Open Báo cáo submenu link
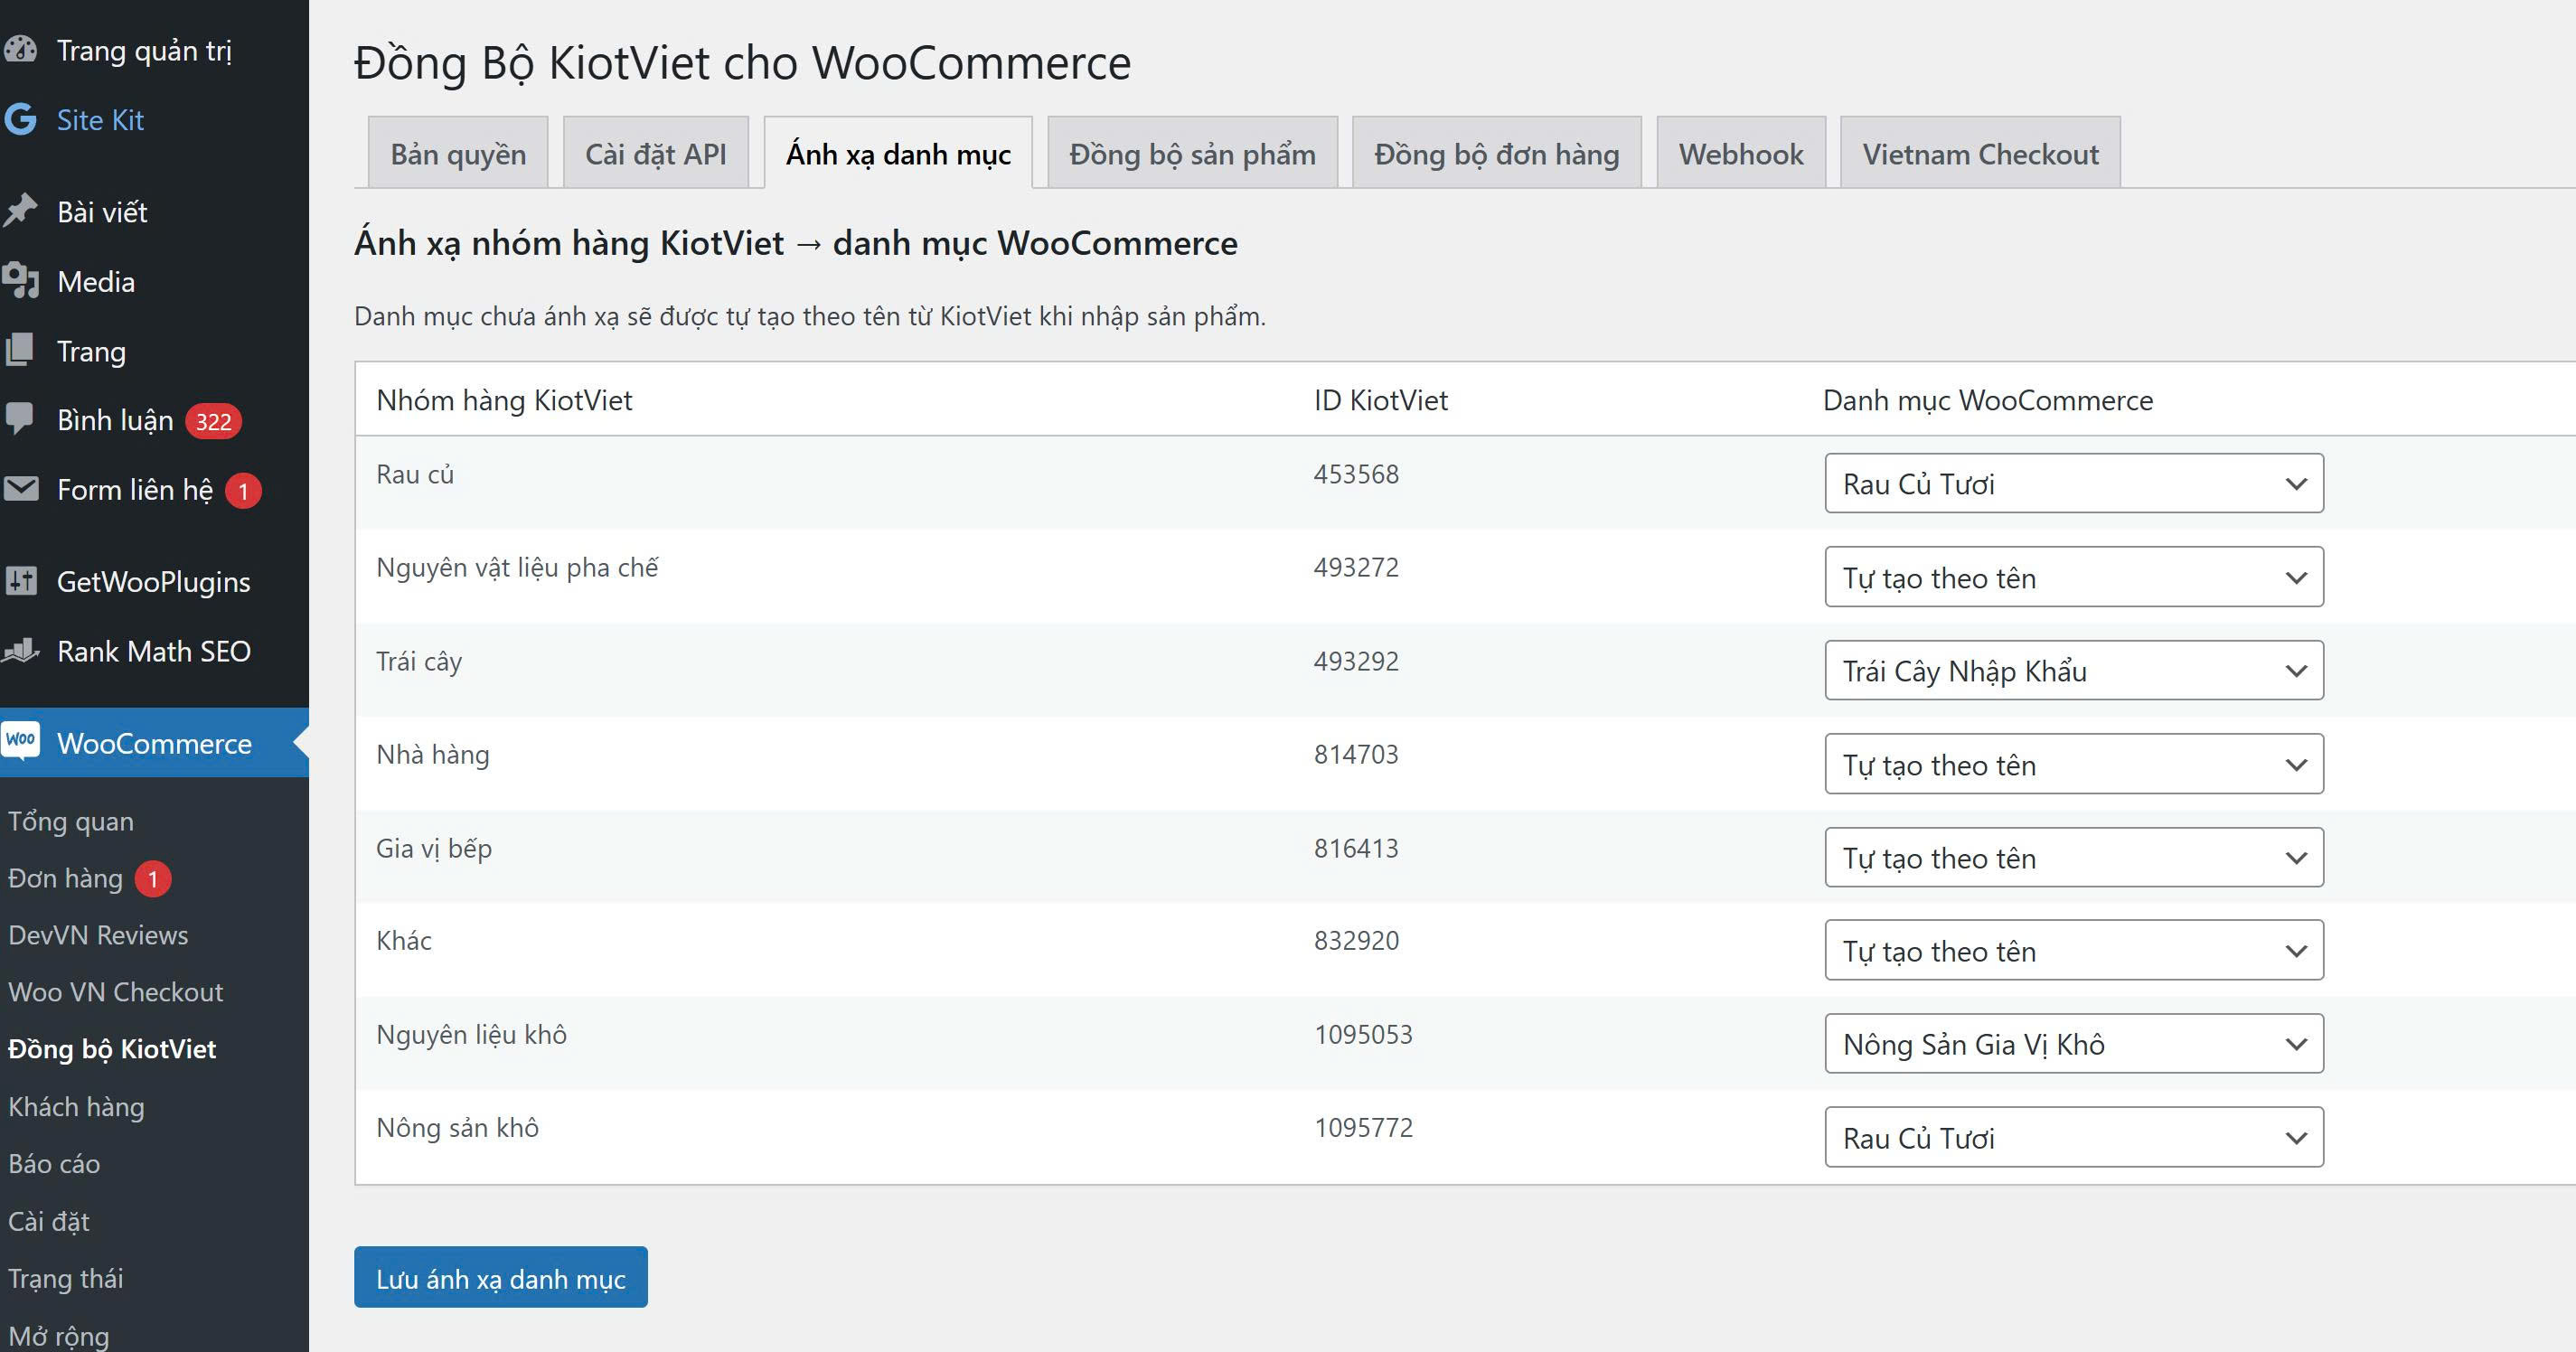 click(x=54, y=1164)
